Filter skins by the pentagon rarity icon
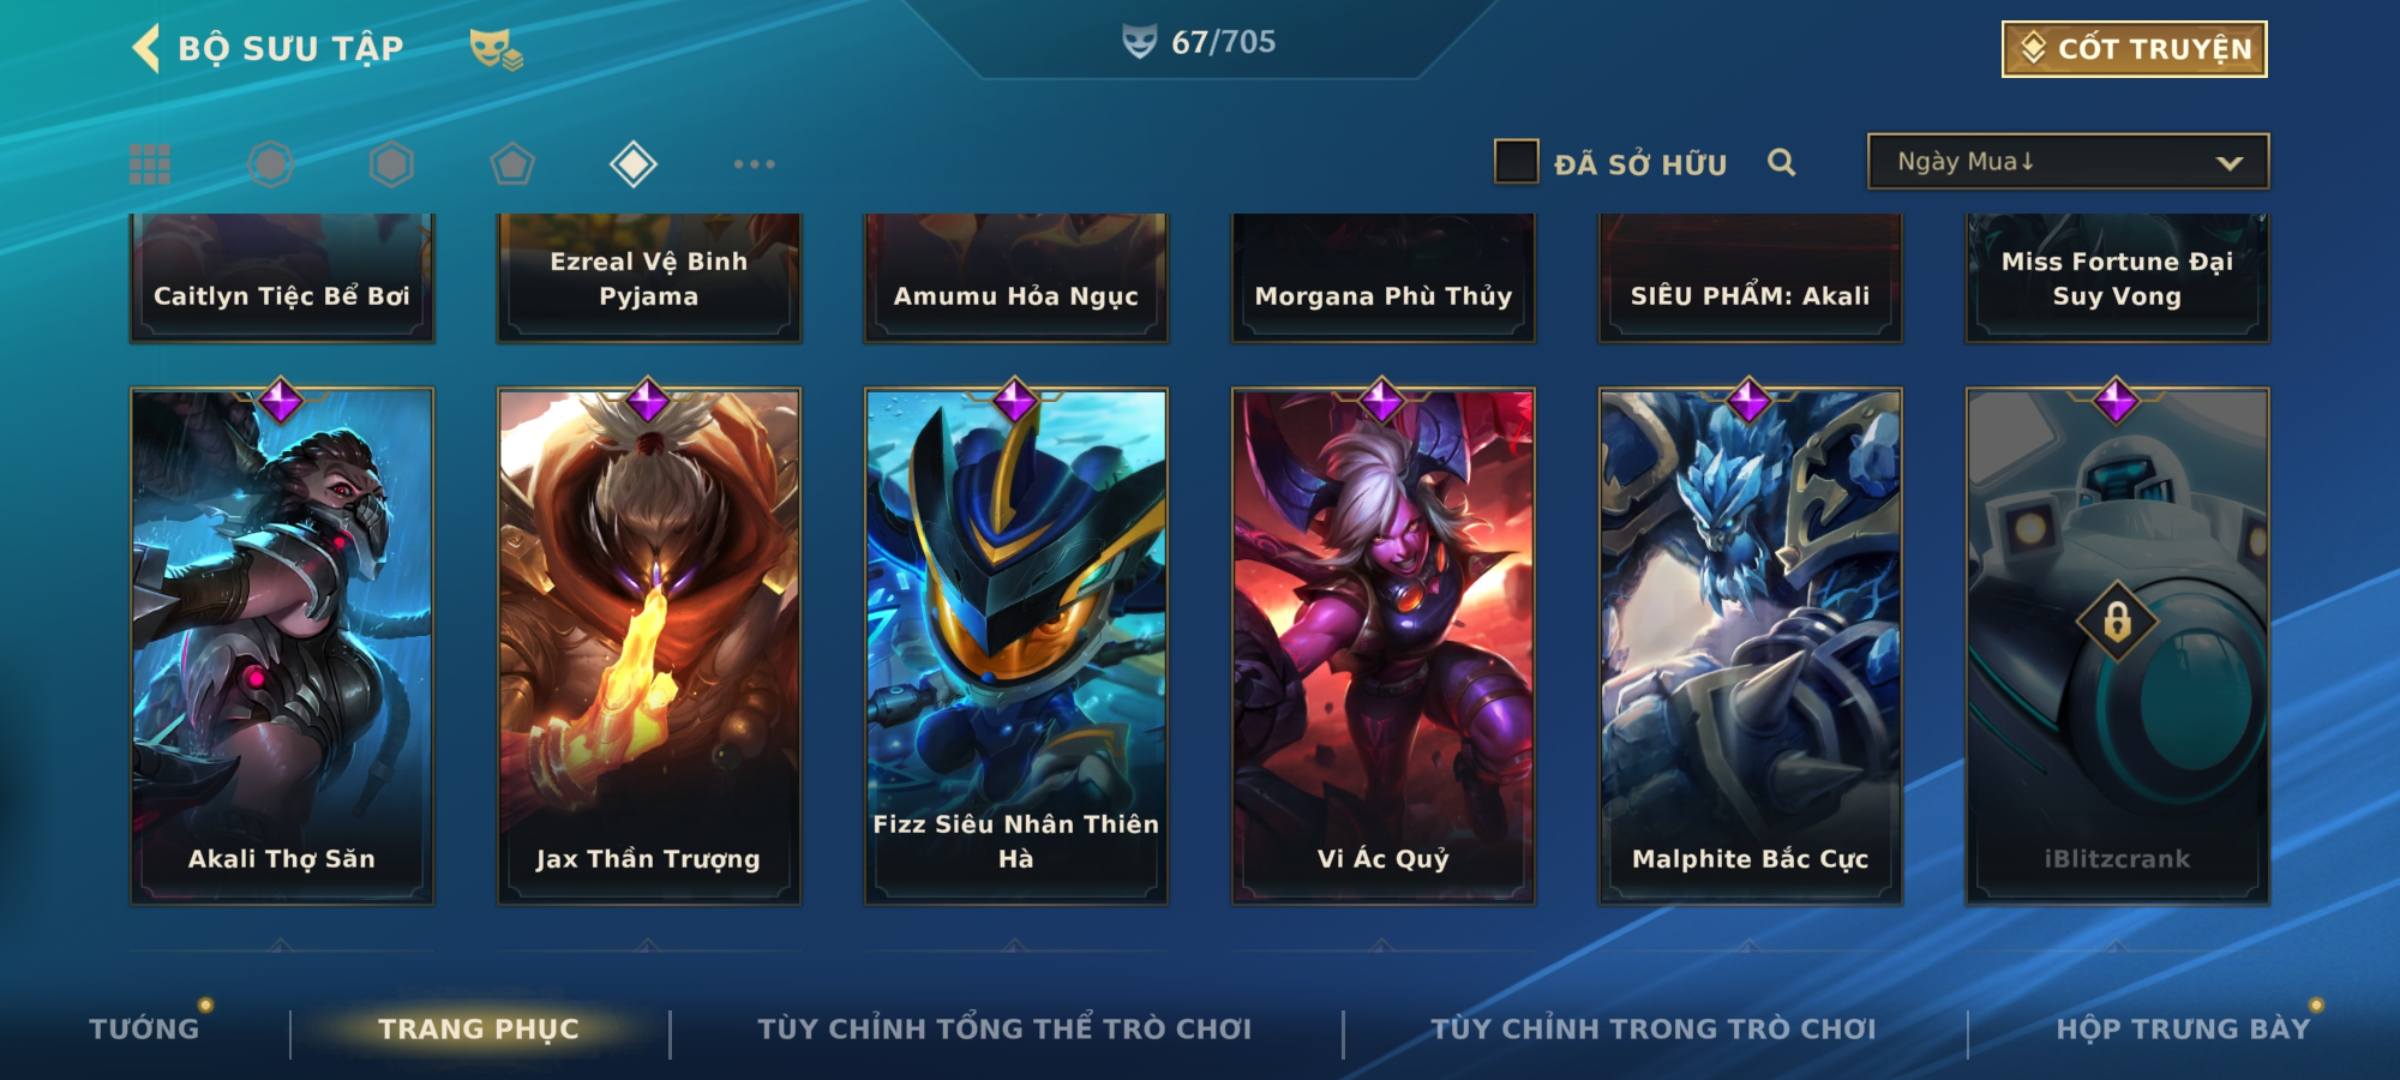The height and width of the screenshot is (1080, 2400). tap(512, 164)
